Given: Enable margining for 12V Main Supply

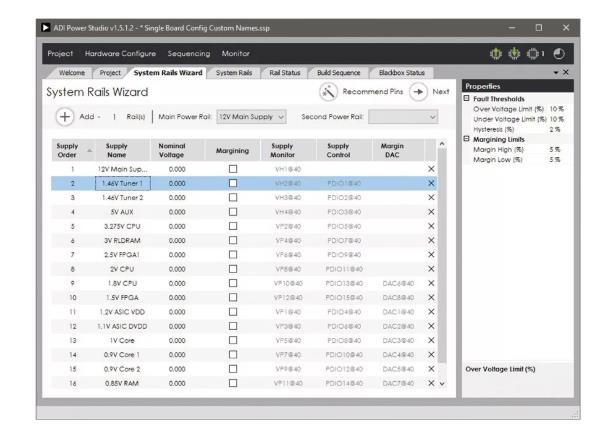Looking at the screenshot, I should (233, 169).
